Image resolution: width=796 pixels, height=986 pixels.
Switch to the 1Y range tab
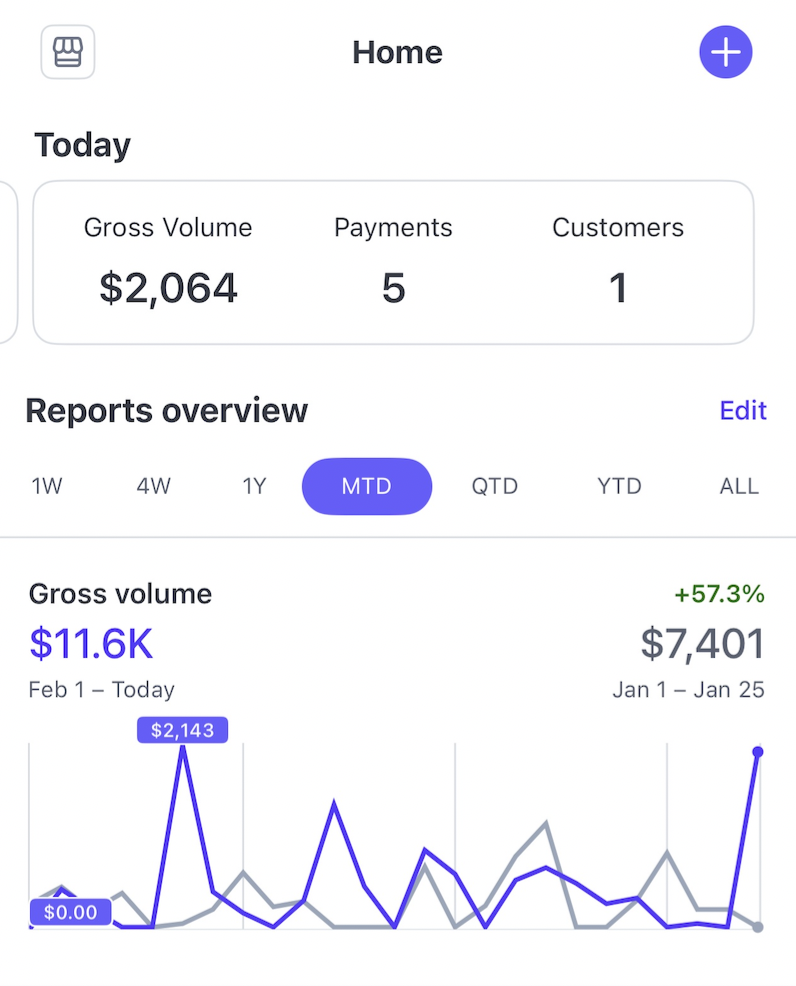(x=255, y=486)
